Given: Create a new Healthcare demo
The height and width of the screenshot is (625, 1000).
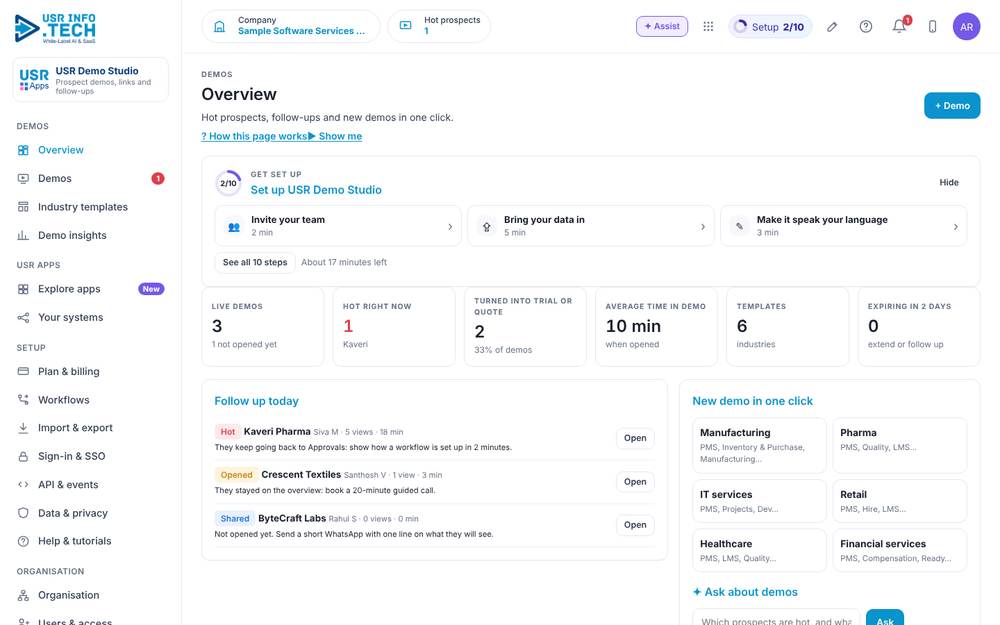Looking at the screenshot, I should pos(759,550).
